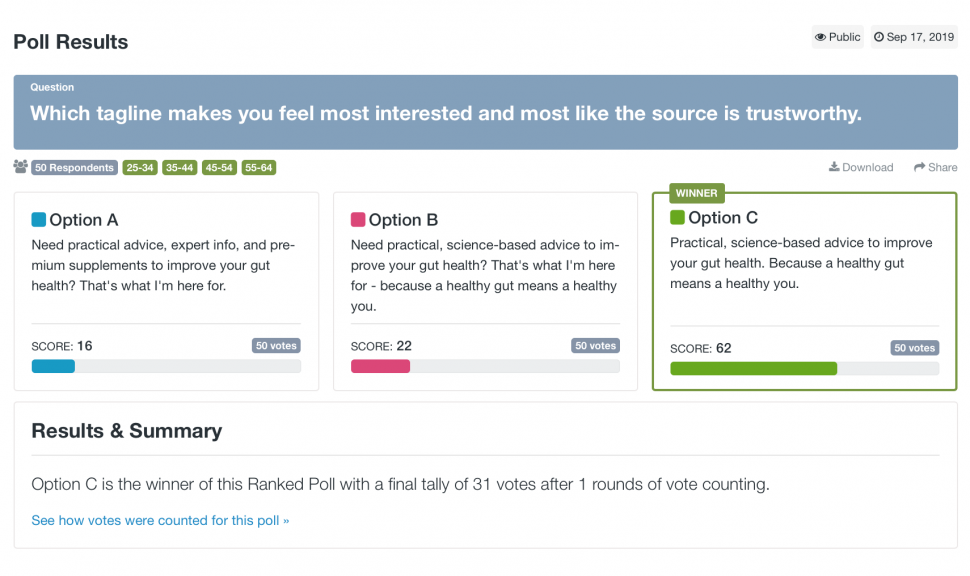
Task: Click the 50 votes badge in Option B
Action: click(x=595, y=346)
